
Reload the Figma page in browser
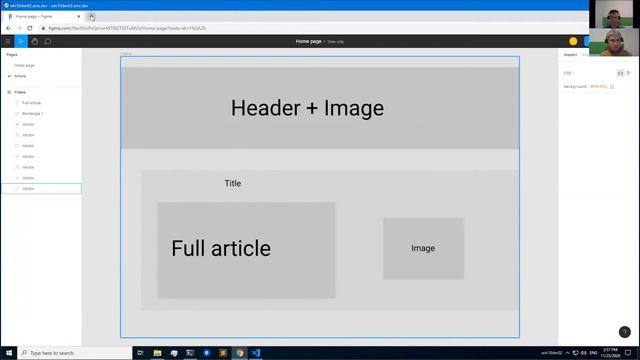pyautogui.click(x=30, y=28)
